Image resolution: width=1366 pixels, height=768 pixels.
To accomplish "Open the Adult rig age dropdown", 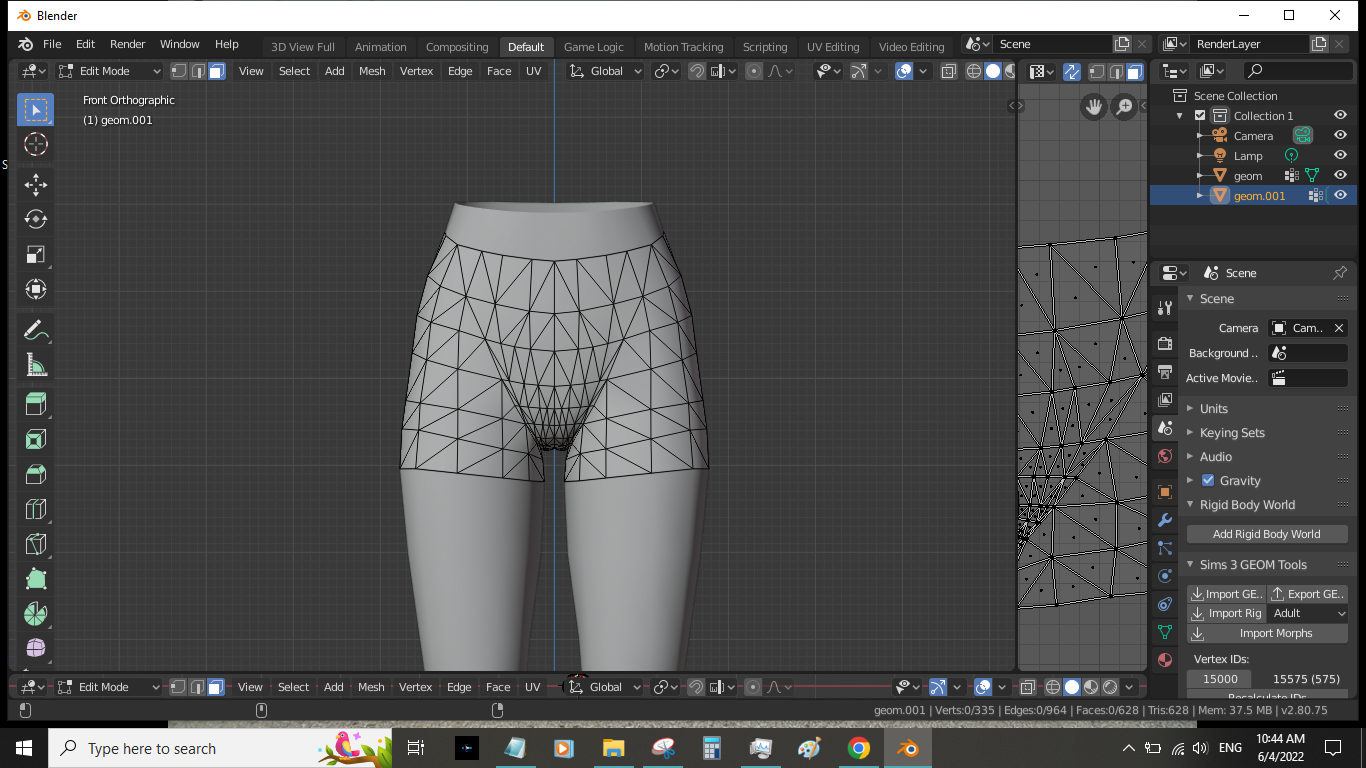I will [1308, 613].
